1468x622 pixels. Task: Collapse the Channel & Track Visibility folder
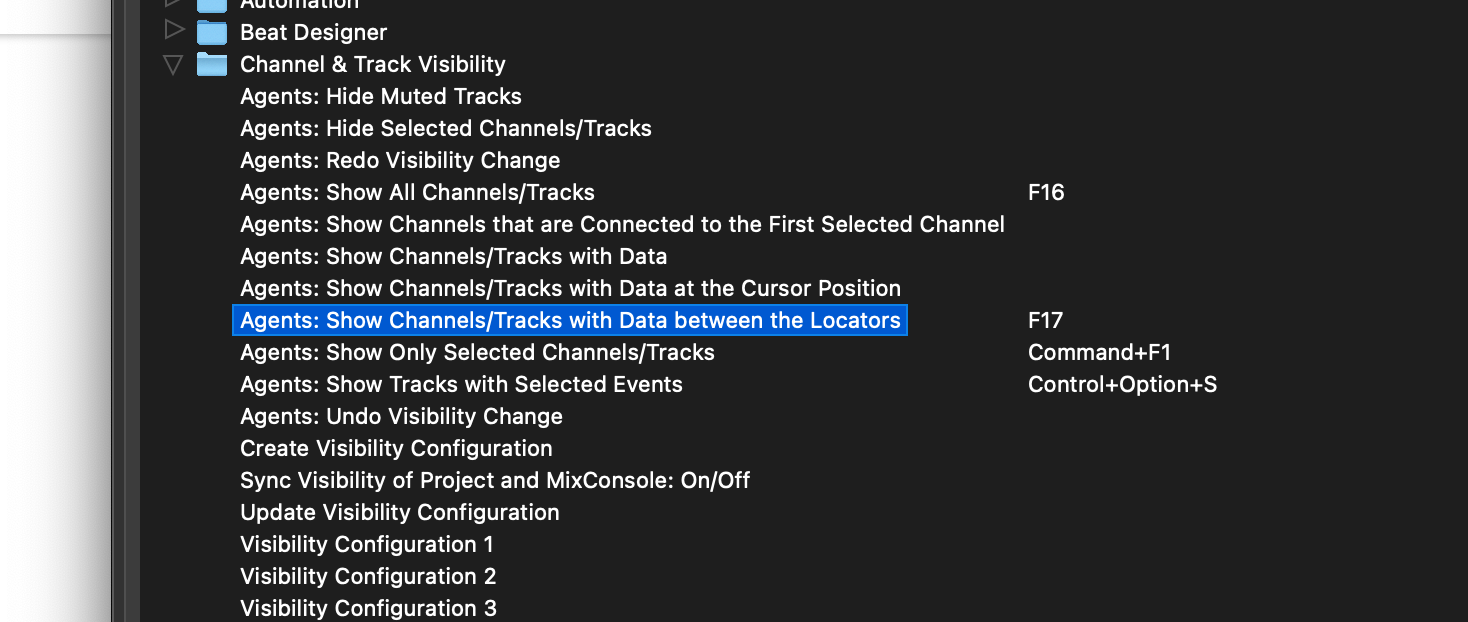point(174,65)
